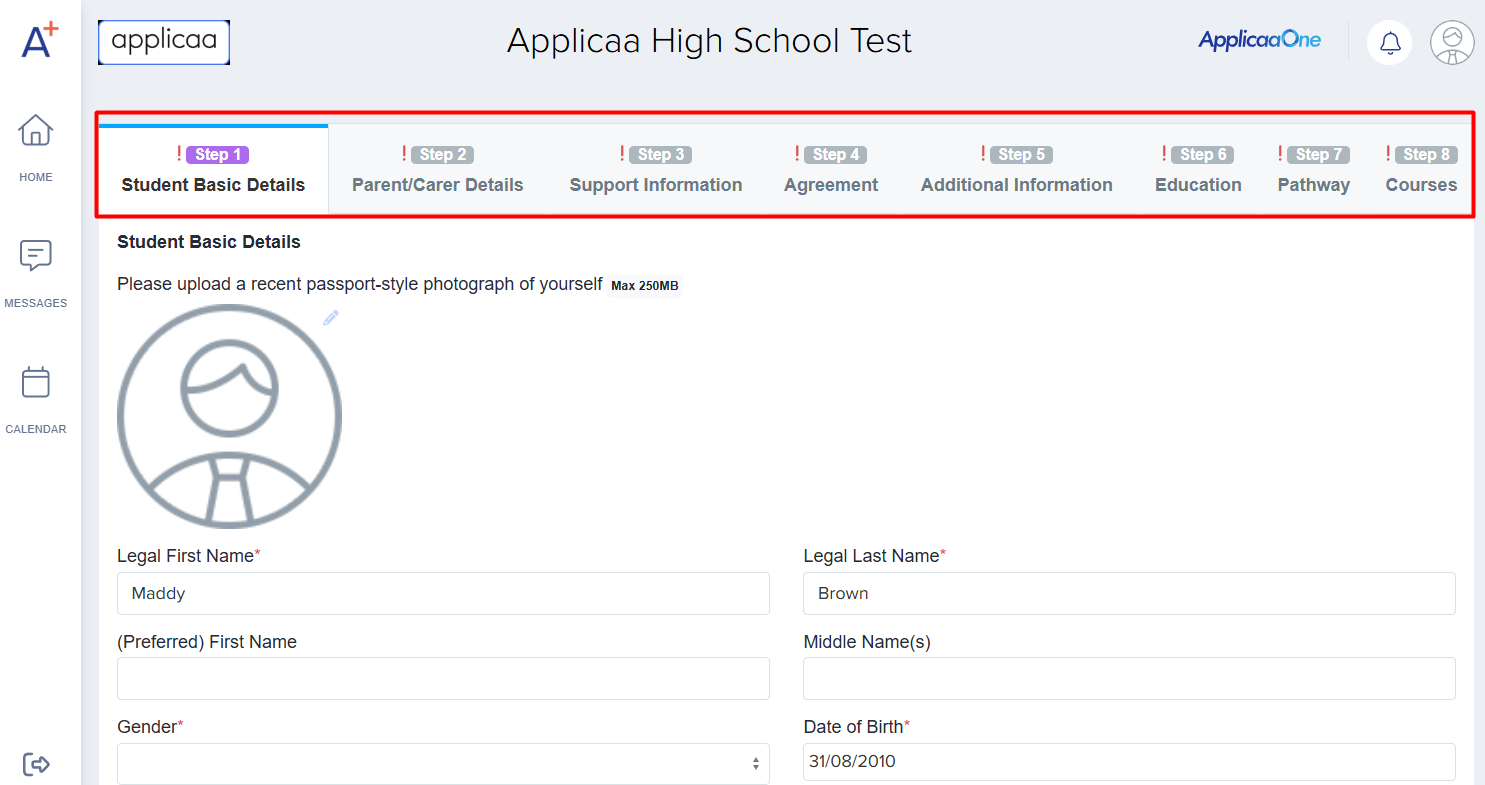Expand the Gender dropdown
Image resolution: width=1485 pixels, height=785 pixels.
[443, 763]
